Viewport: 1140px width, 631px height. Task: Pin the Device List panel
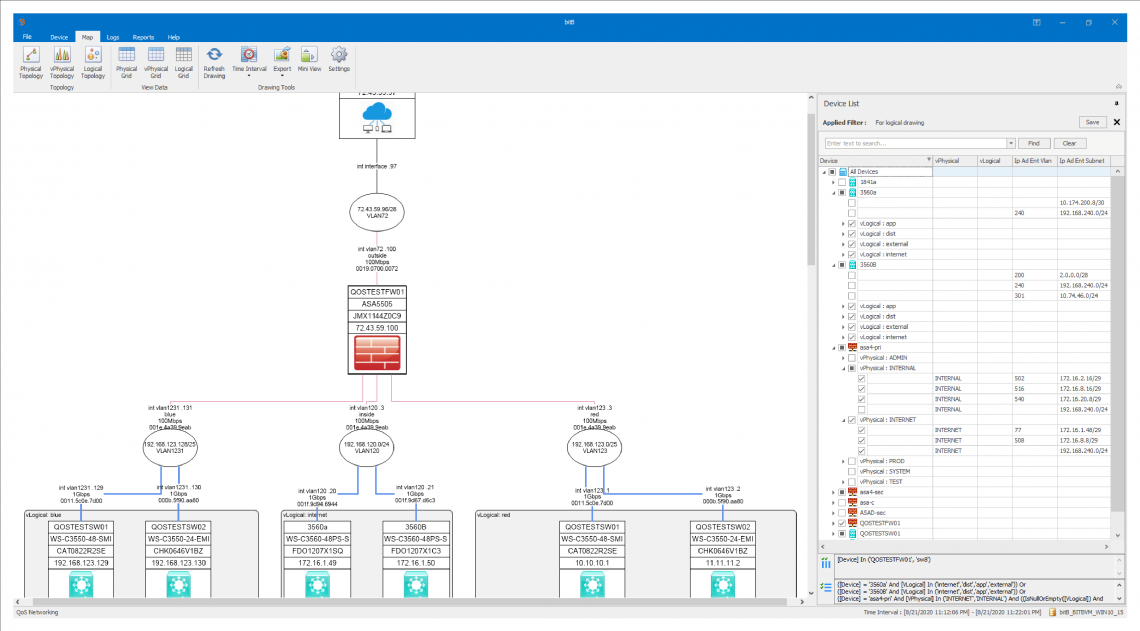(x=1117, y=104)
